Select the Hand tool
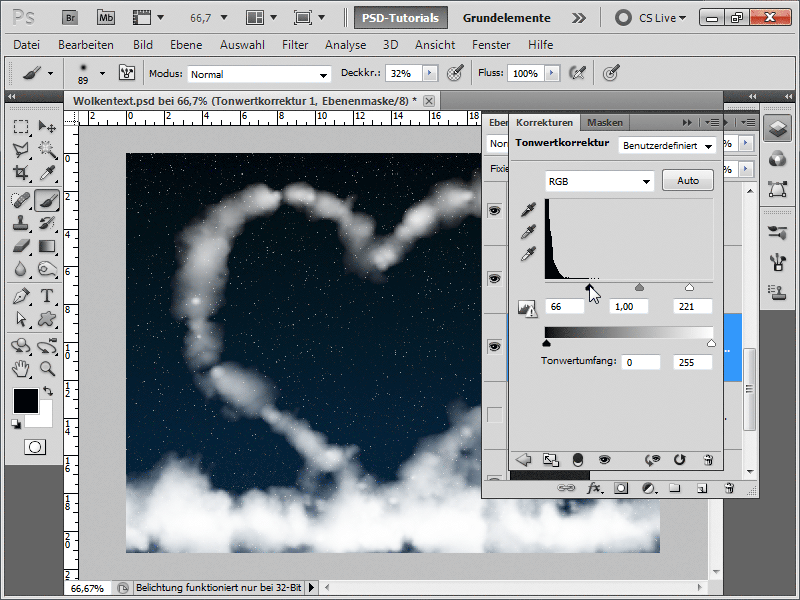Viewport: 800px width, 600px height. 21,368
